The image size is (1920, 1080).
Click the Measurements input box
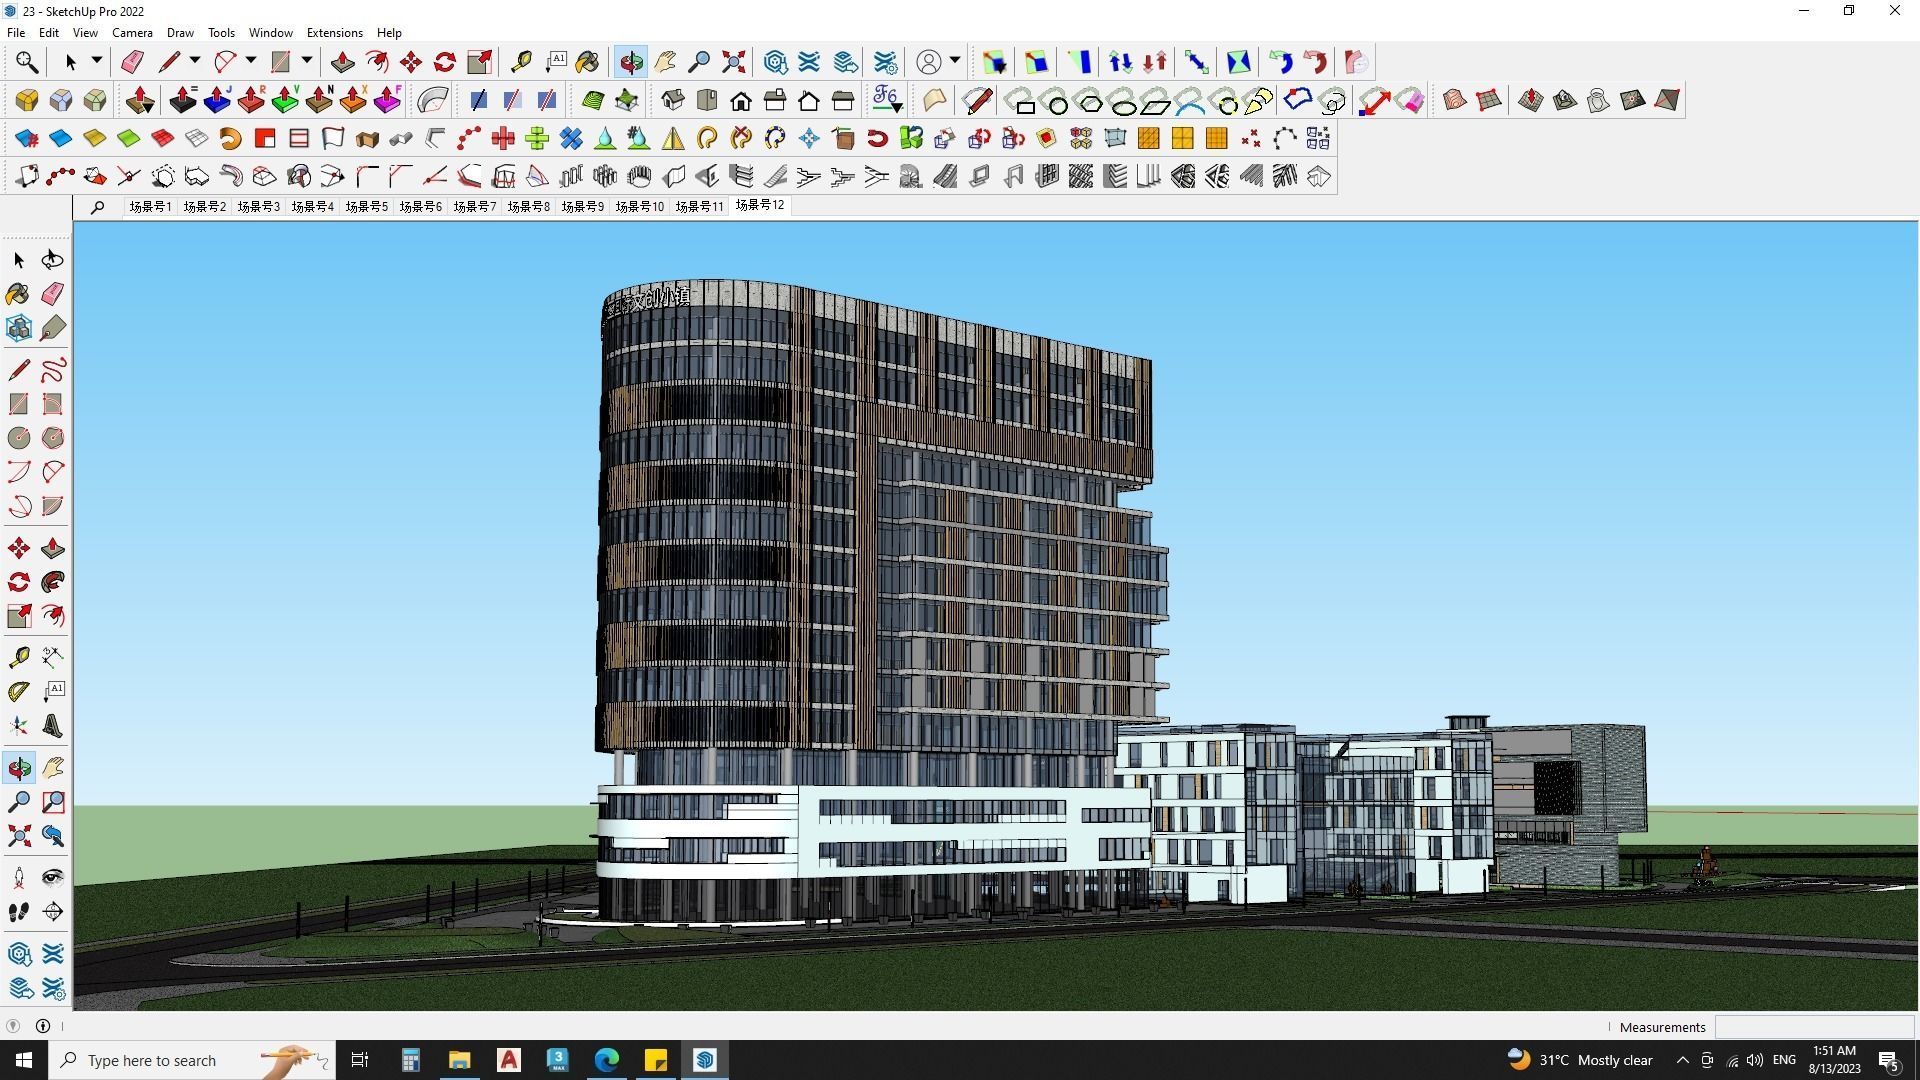click(1814, 1027)
